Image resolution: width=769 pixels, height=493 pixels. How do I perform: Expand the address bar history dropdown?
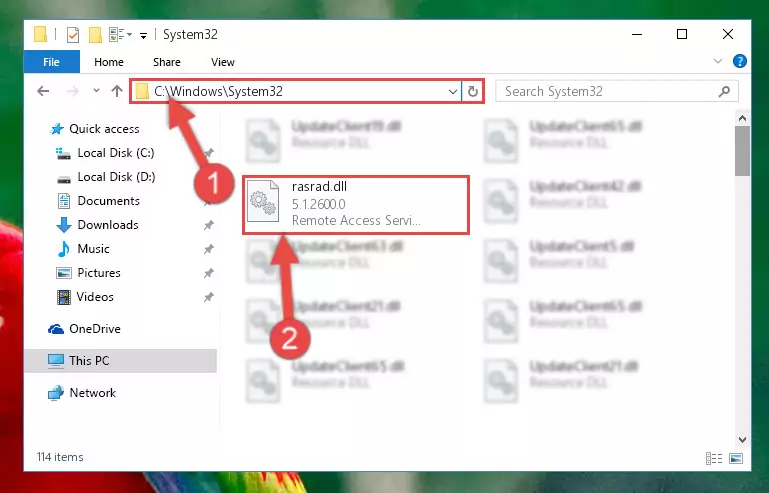(x=453, y=91)
